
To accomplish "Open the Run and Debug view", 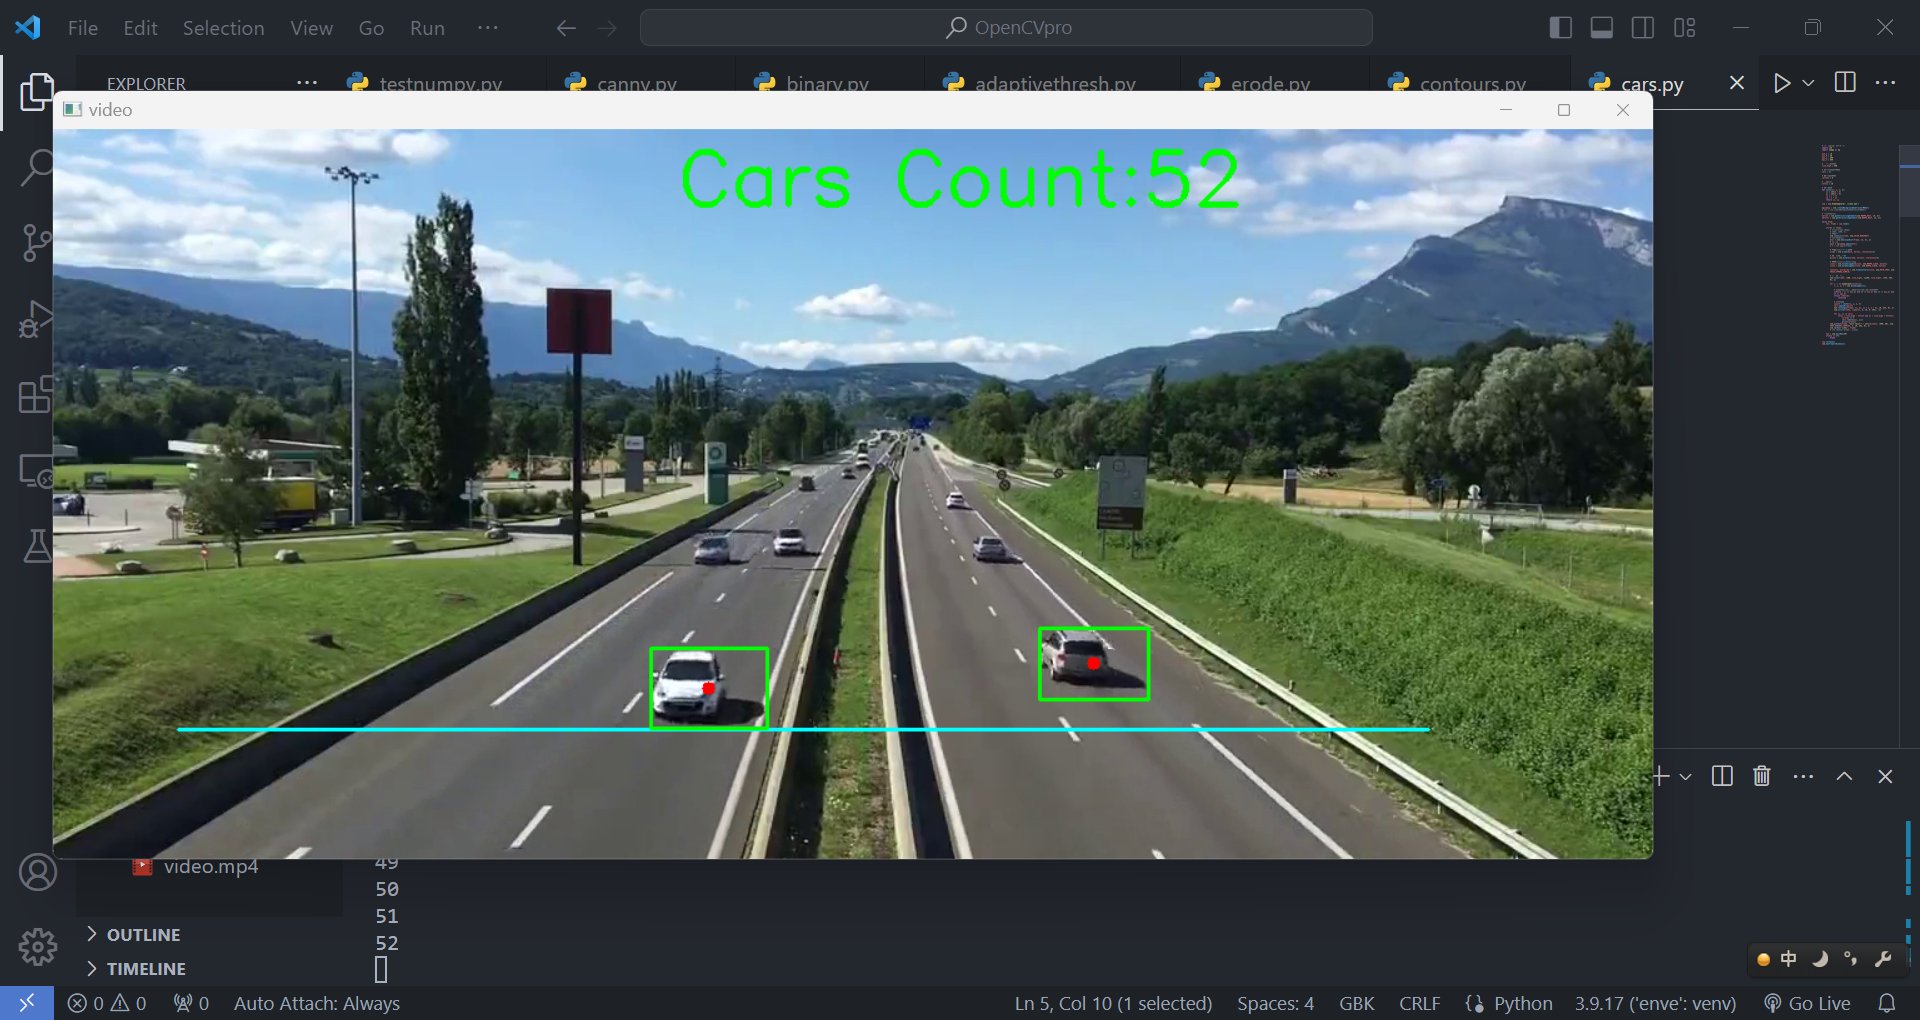I will [x=37, y=319].
